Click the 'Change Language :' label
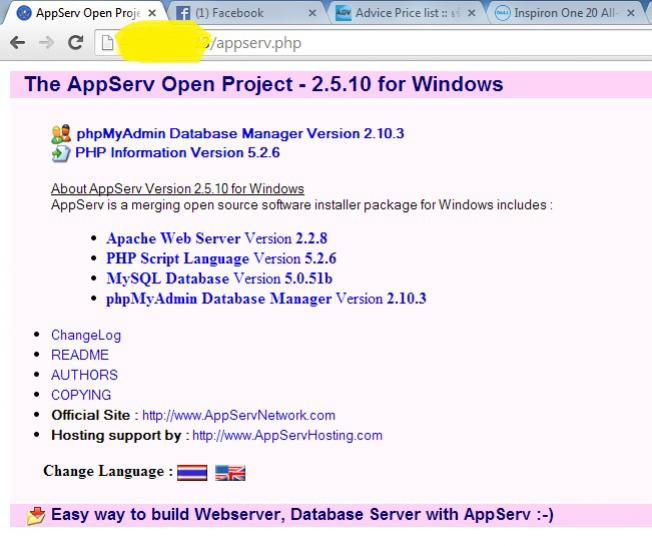 pos(108,471)
